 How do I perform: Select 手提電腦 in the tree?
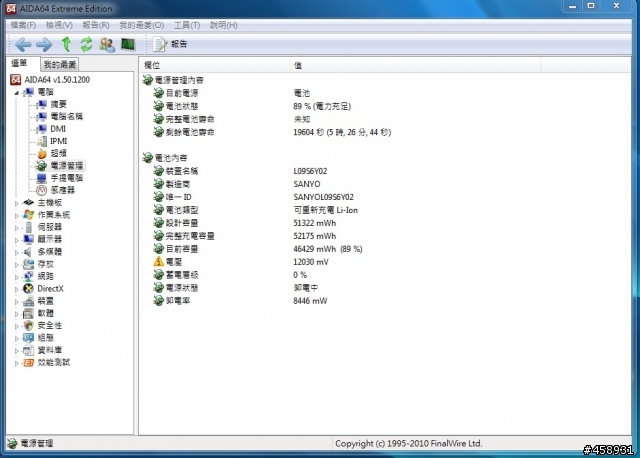point(67,178)
